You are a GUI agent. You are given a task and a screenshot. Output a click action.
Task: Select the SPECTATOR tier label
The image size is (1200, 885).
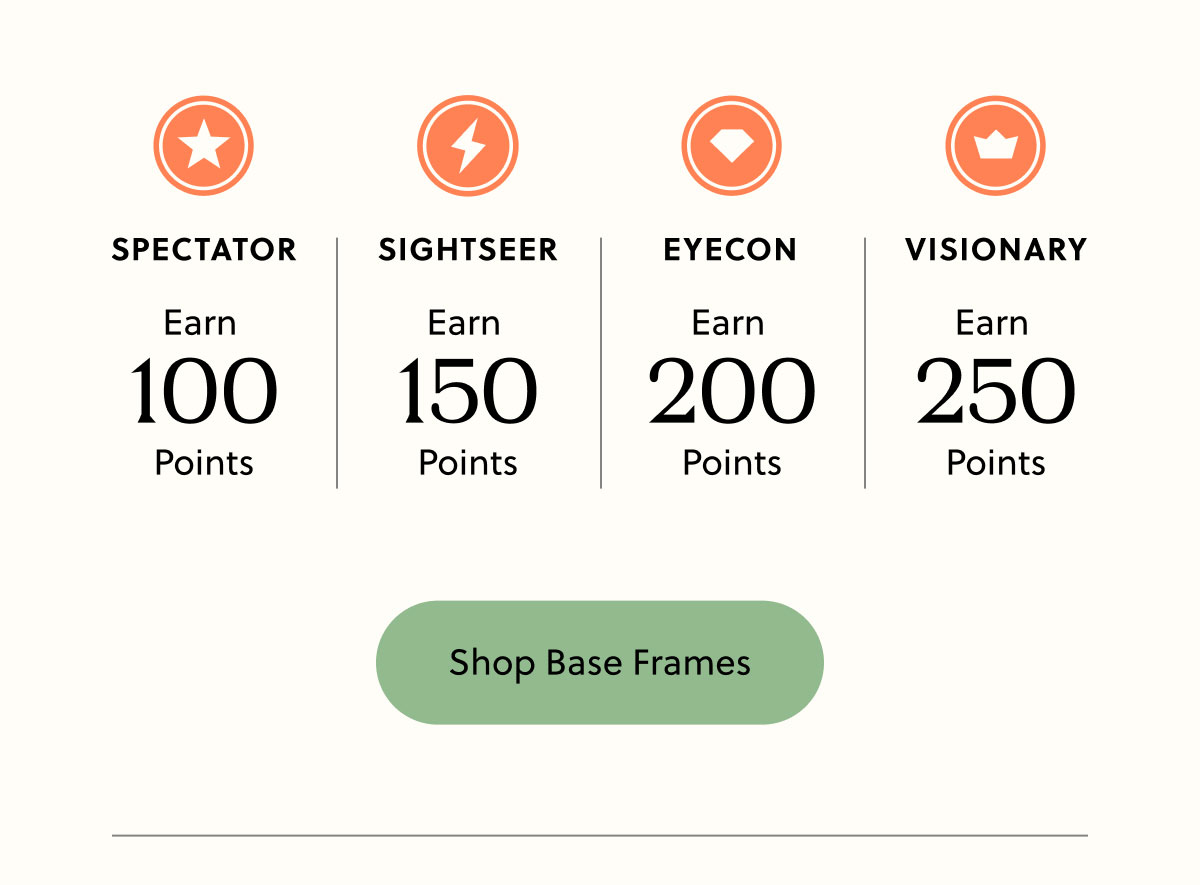[203, 250]
